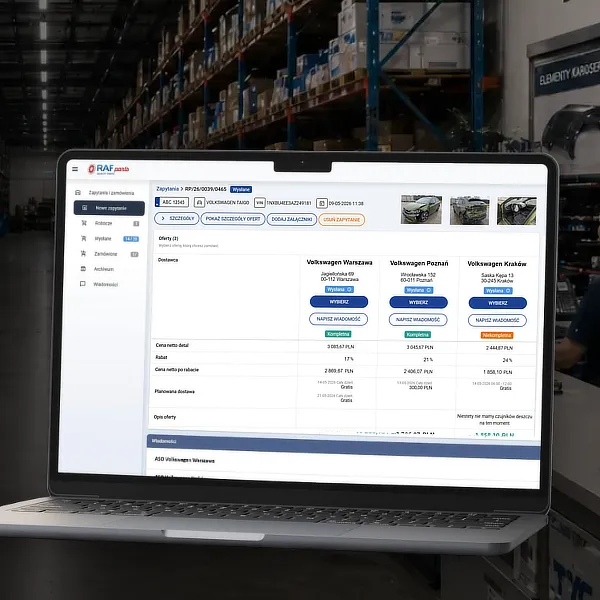Click the Zapytania breadcrumb link

[x=167, y=189]
